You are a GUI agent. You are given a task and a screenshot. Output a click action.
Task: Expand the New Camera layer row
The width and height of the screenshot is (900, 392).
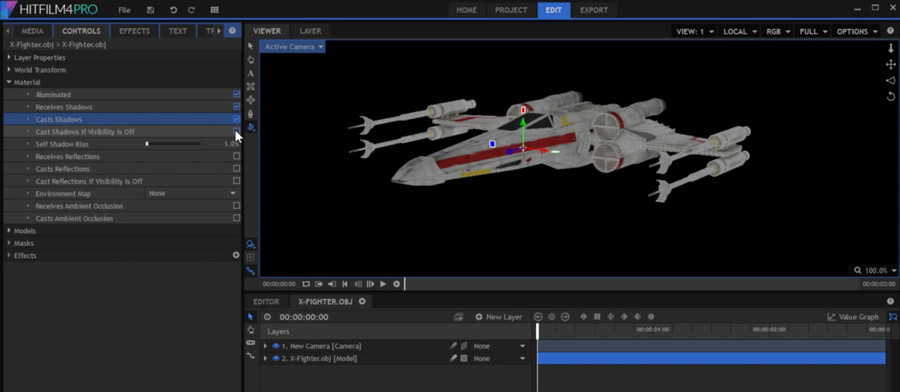tap(265, 346)
